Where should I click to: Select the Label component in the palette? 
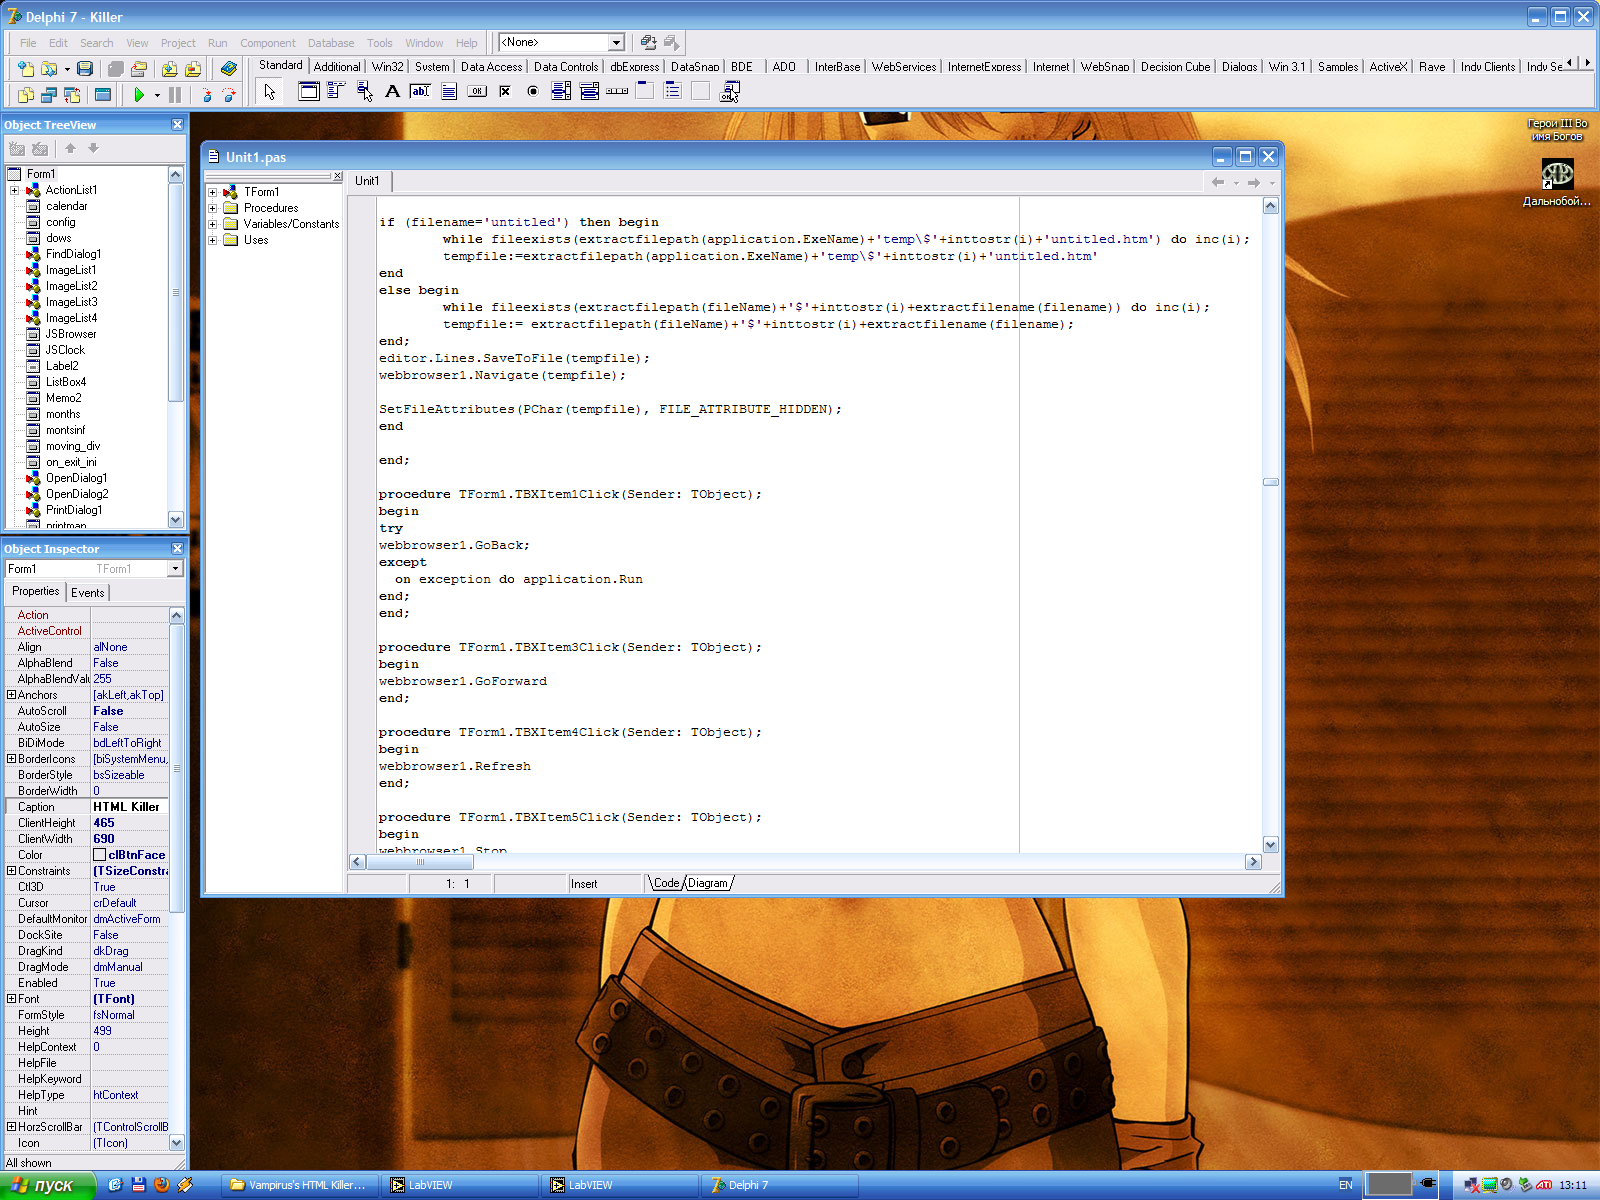click(392, 92)
